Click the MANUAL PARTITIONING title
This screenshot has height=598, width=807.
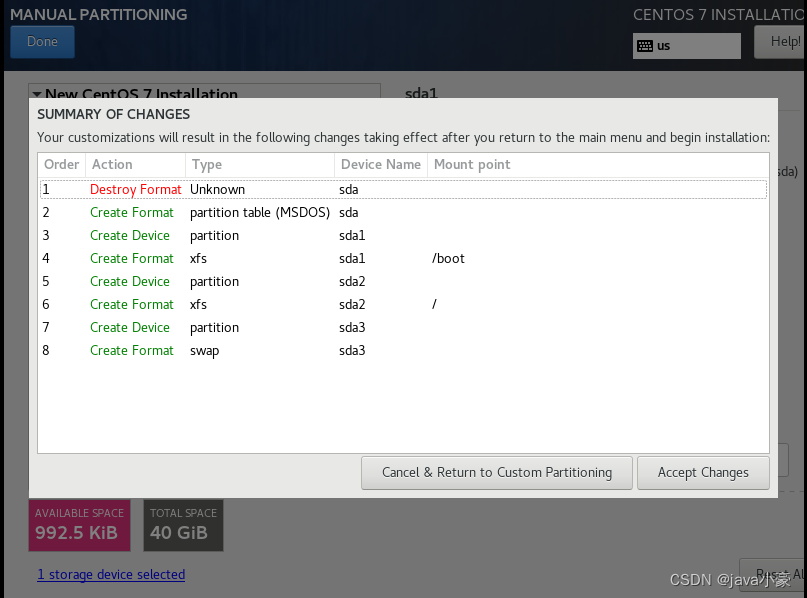(99, 14)
